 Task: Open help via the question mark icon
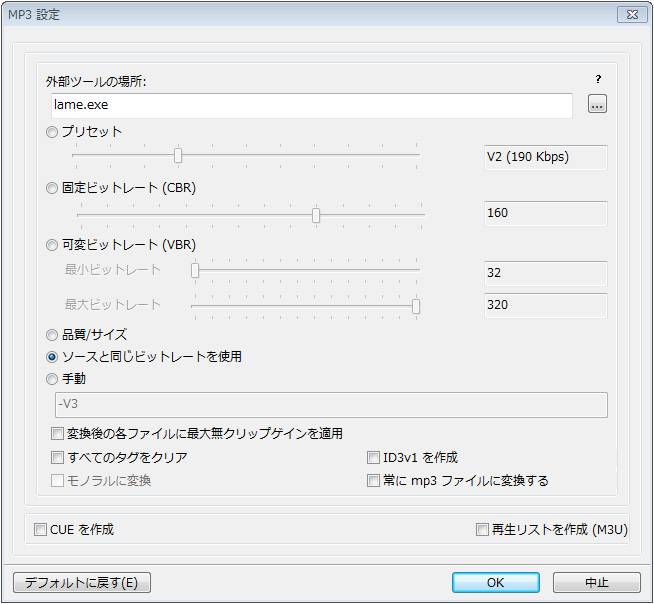[598, 79]
